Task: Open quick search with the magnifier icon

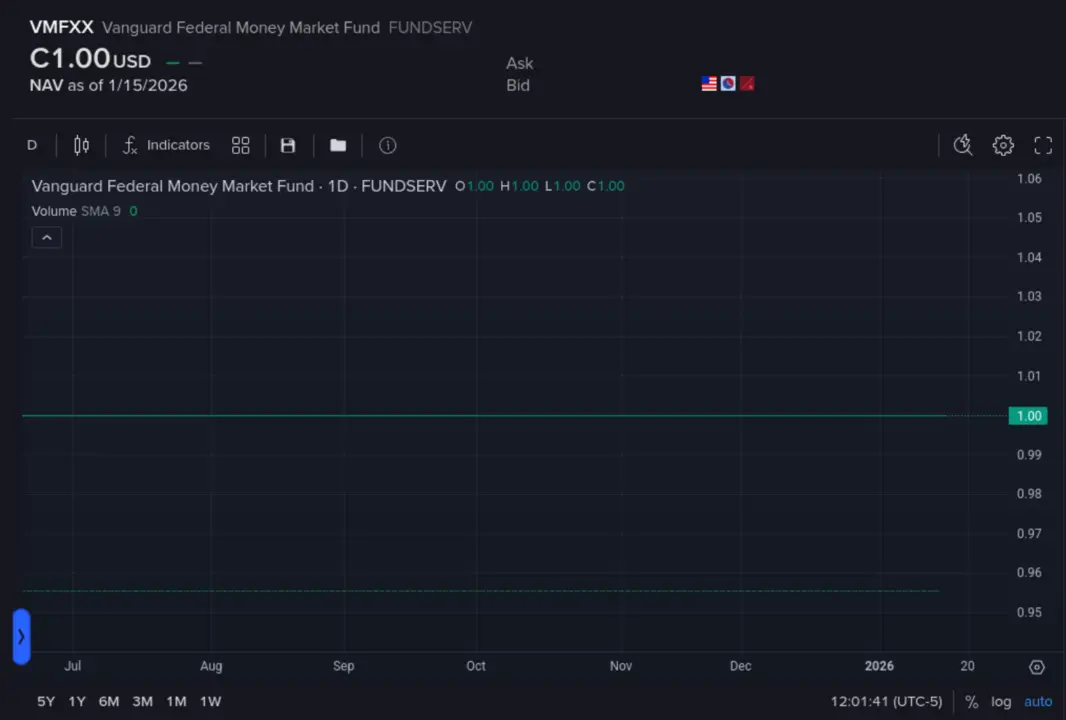Action: coord(962,145)
